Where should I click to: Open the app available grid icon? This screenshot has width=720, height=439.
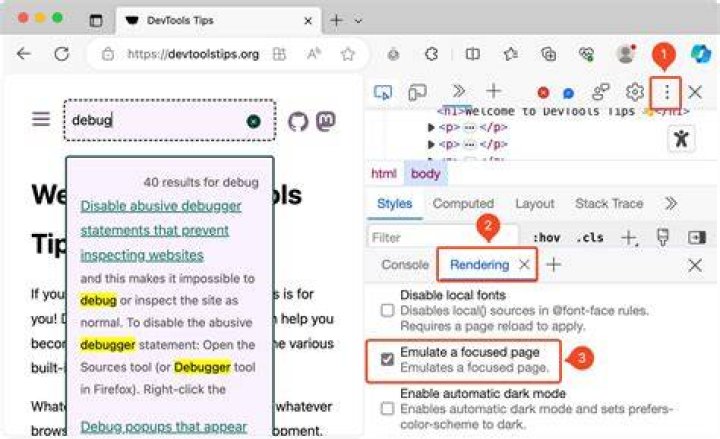[279, 54]
